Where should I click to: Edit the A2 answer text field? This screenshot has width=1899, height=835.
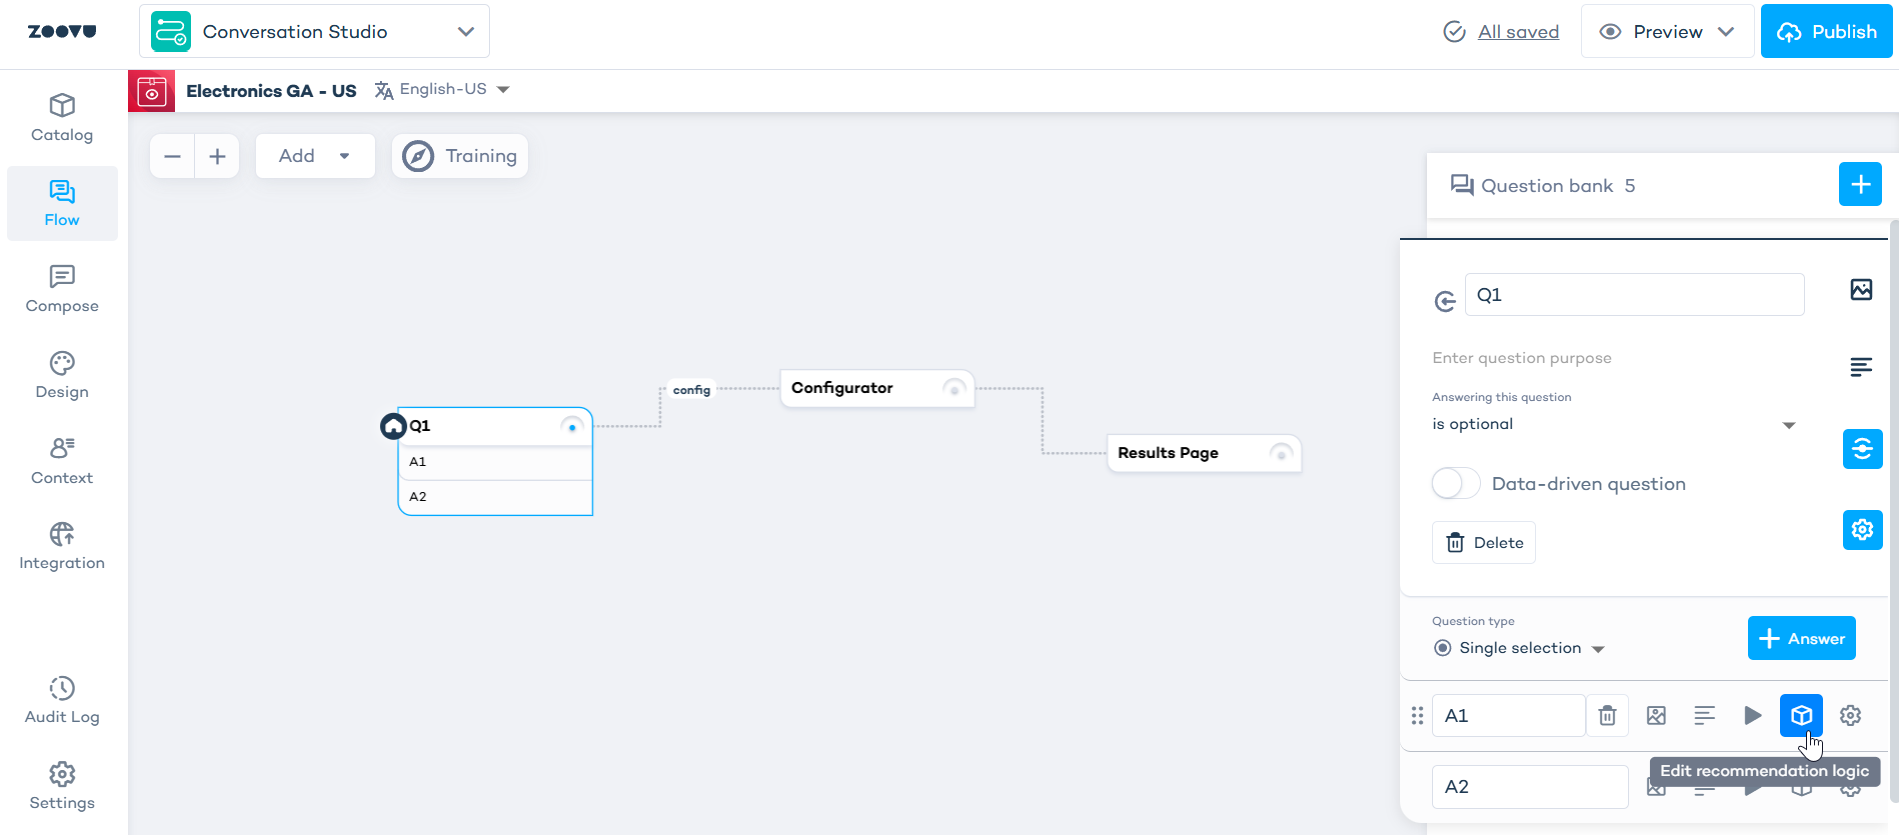(1530, 787)
